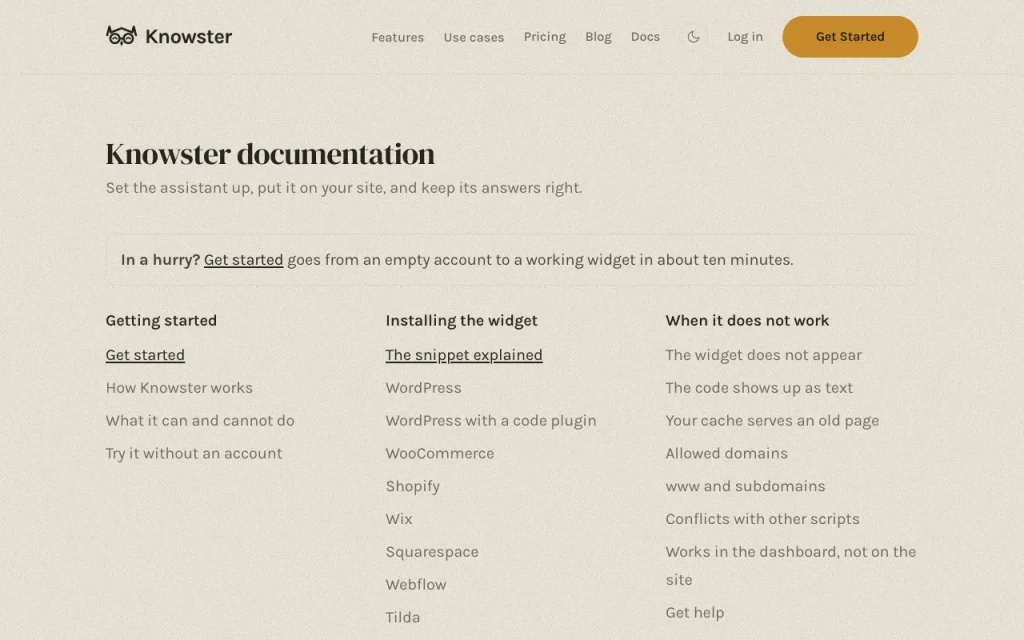Select the WordPress install guide
Viewport: 1024px width, 640px height.
423,388
